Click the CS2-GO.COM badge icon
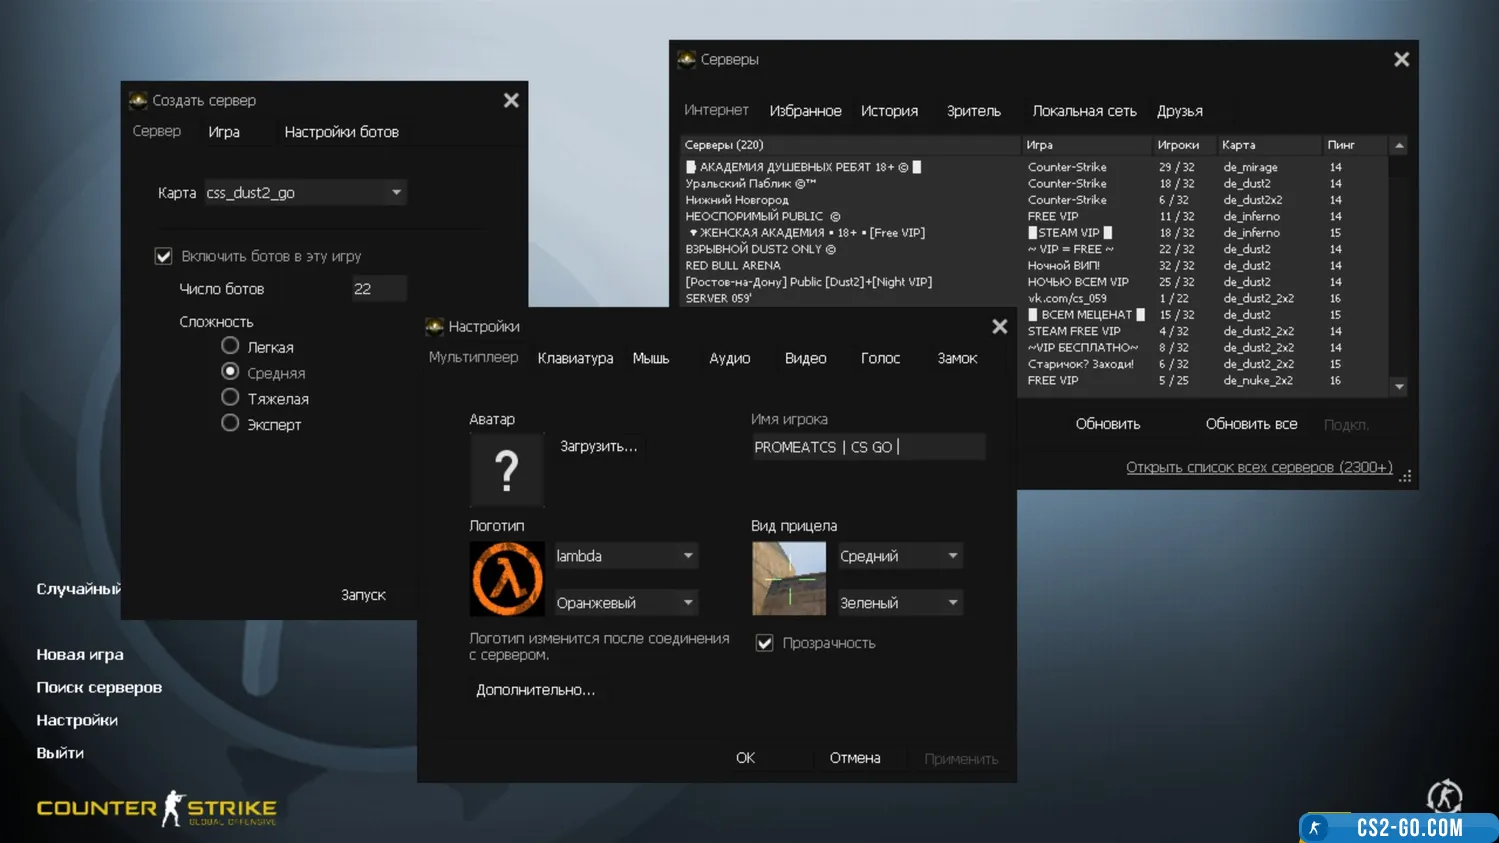 pyautogui.click(x=1315, y=828)
